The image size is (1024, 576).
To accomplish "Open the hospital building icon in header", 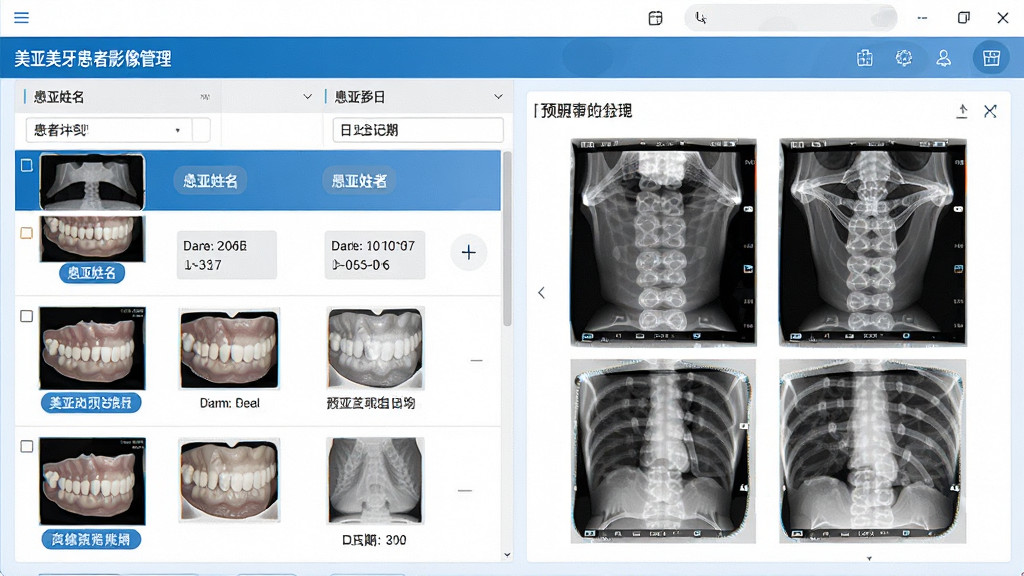I will [865, 58].
